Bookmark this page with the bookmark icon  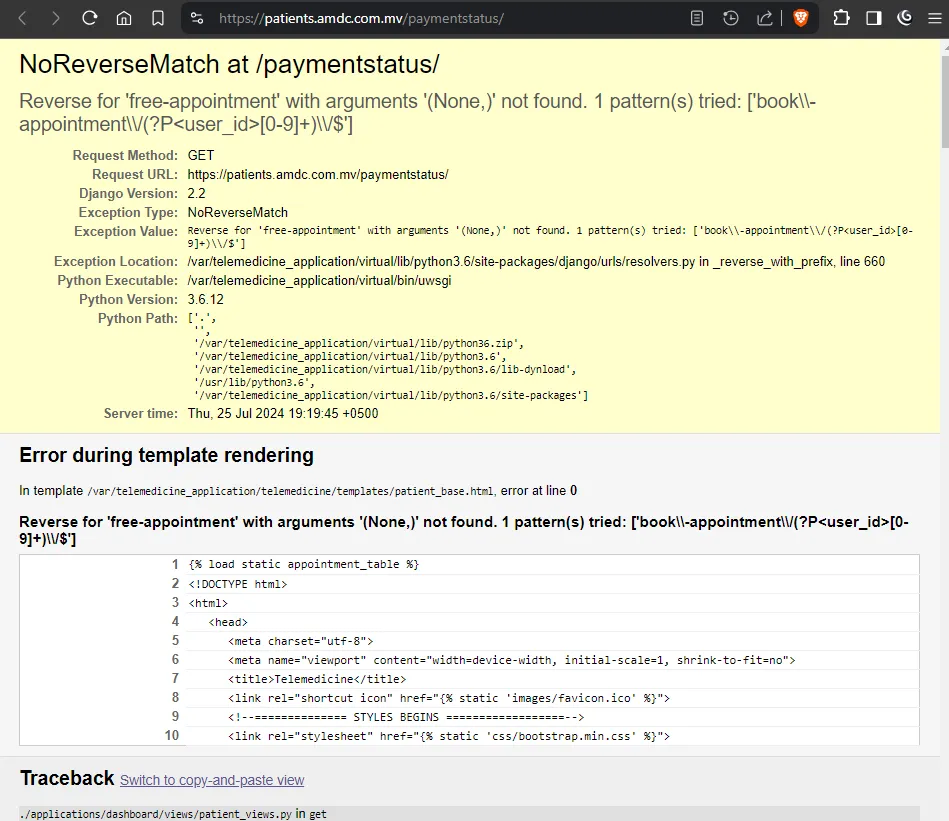(158, 18)
